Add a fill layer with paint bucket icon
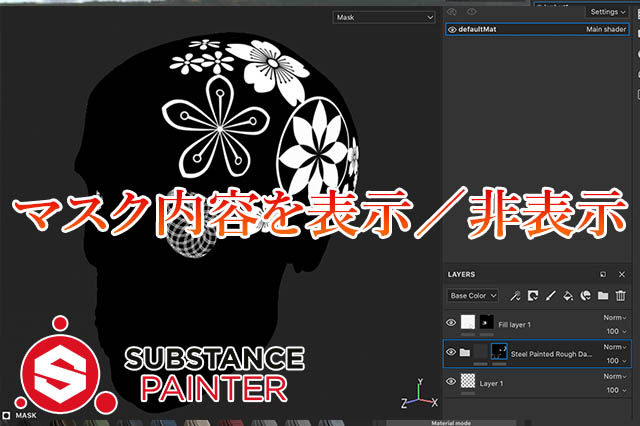Image resolution: width=640 pixels, height=426 pixels. [567, 296]
